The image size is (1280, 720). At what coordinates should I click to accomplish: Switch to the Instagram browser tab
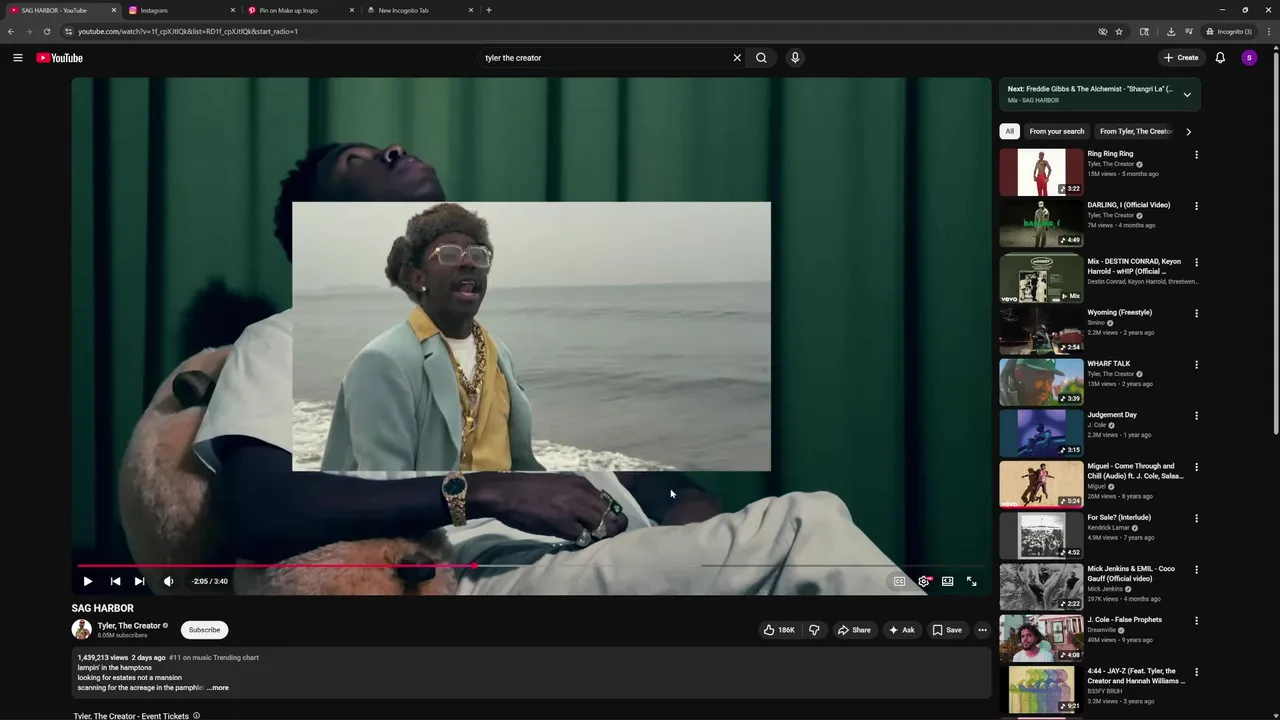click(182, 10)
